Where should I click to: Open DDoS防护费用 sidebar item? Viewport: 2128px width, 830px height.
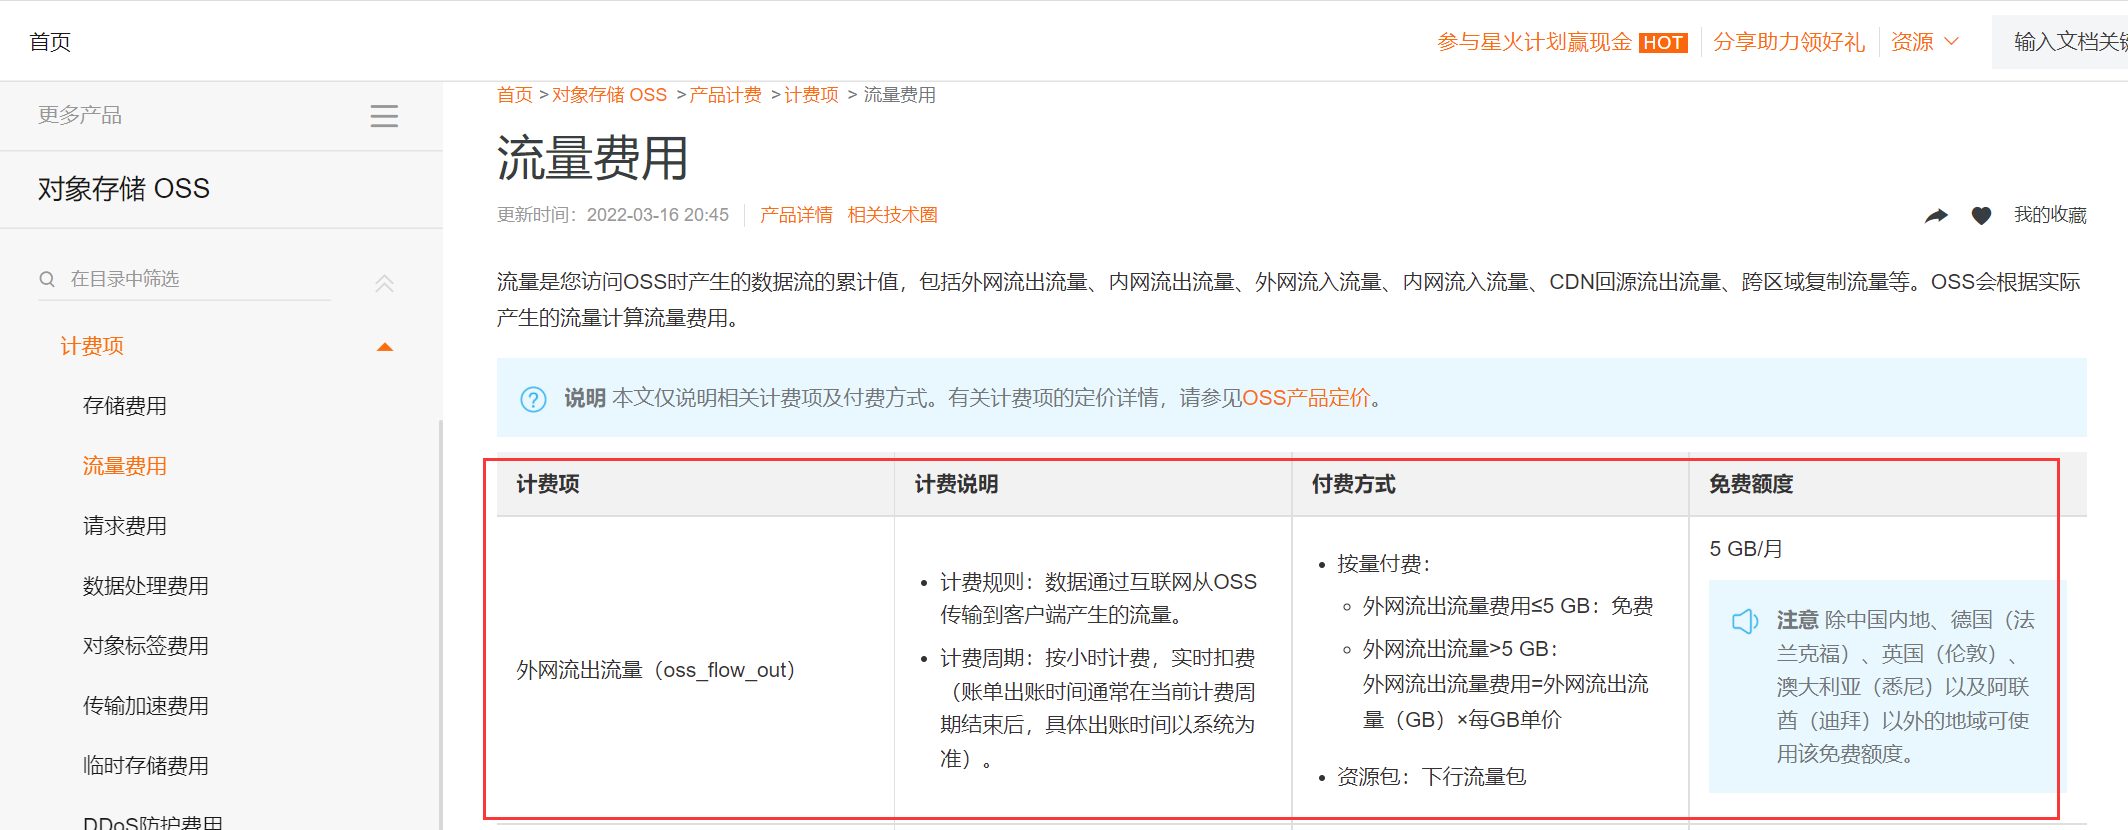coord(153,822)
